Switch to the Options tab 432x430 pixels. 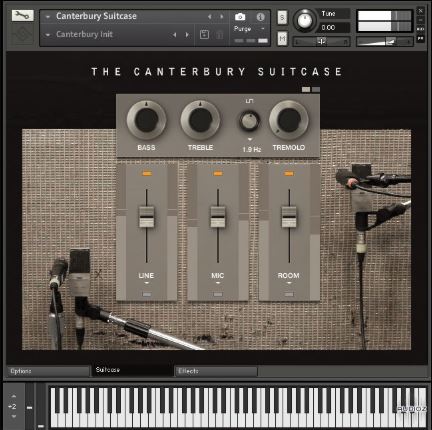point(48,371)
